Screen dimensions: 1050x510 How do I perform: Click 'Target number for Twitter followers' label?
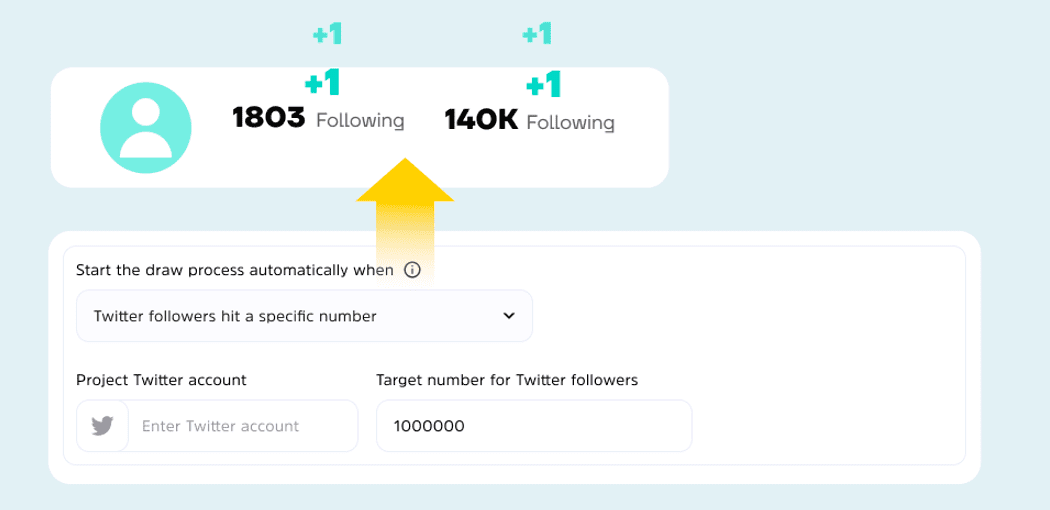(x=507, y=380)
